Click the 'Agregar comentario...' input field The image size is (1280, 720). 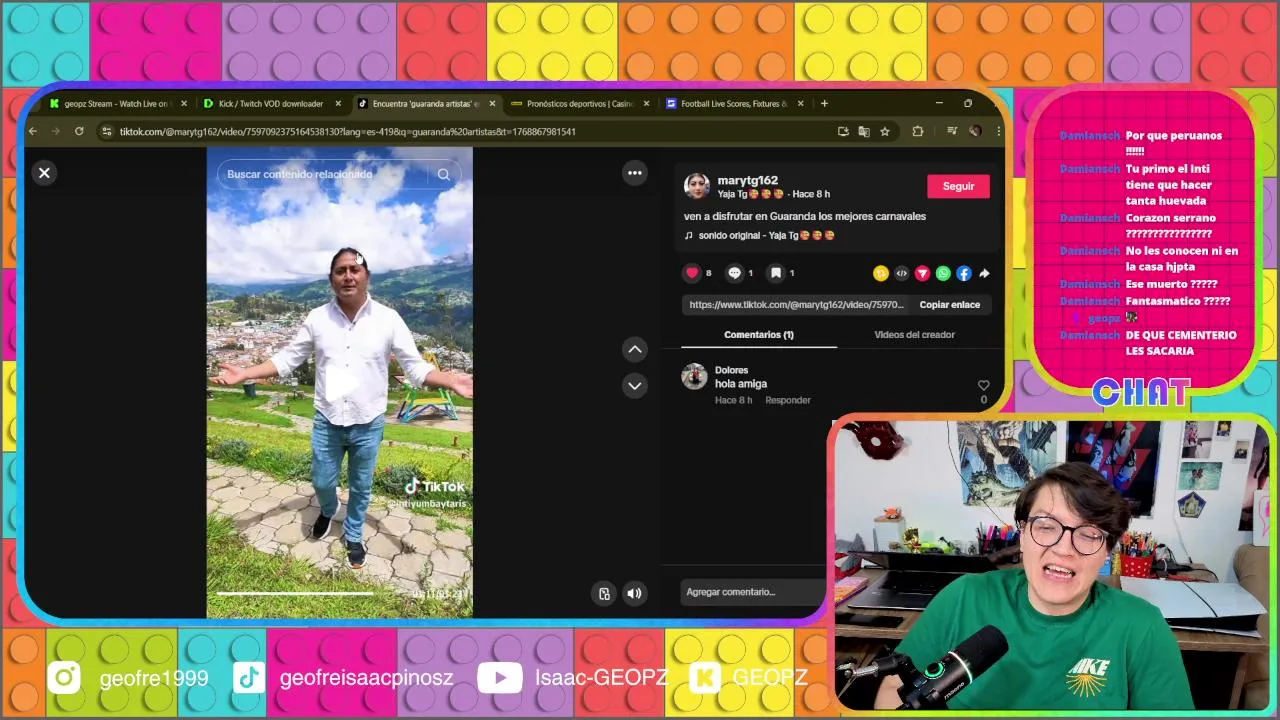pos(752,592)
